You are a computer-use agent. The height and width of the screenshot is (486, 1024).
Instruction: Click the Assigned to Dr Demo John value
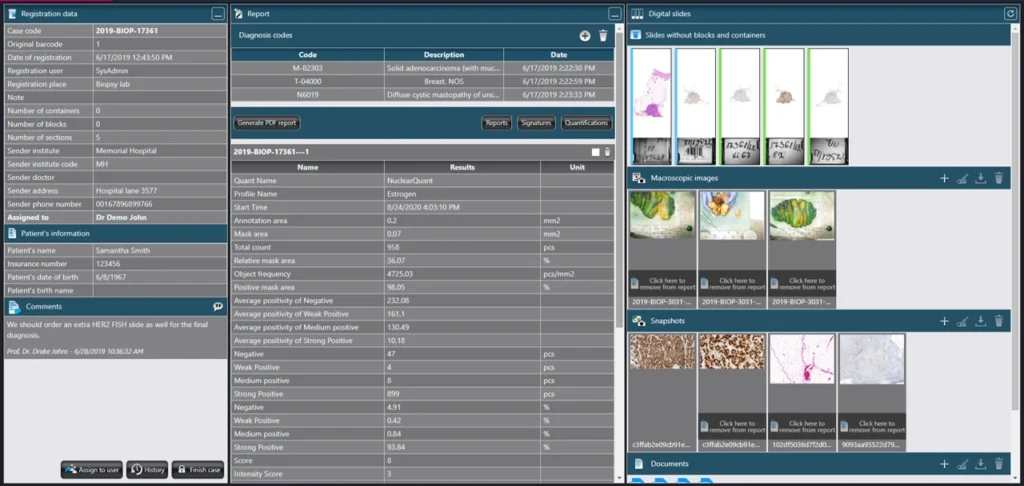[121, 218]
